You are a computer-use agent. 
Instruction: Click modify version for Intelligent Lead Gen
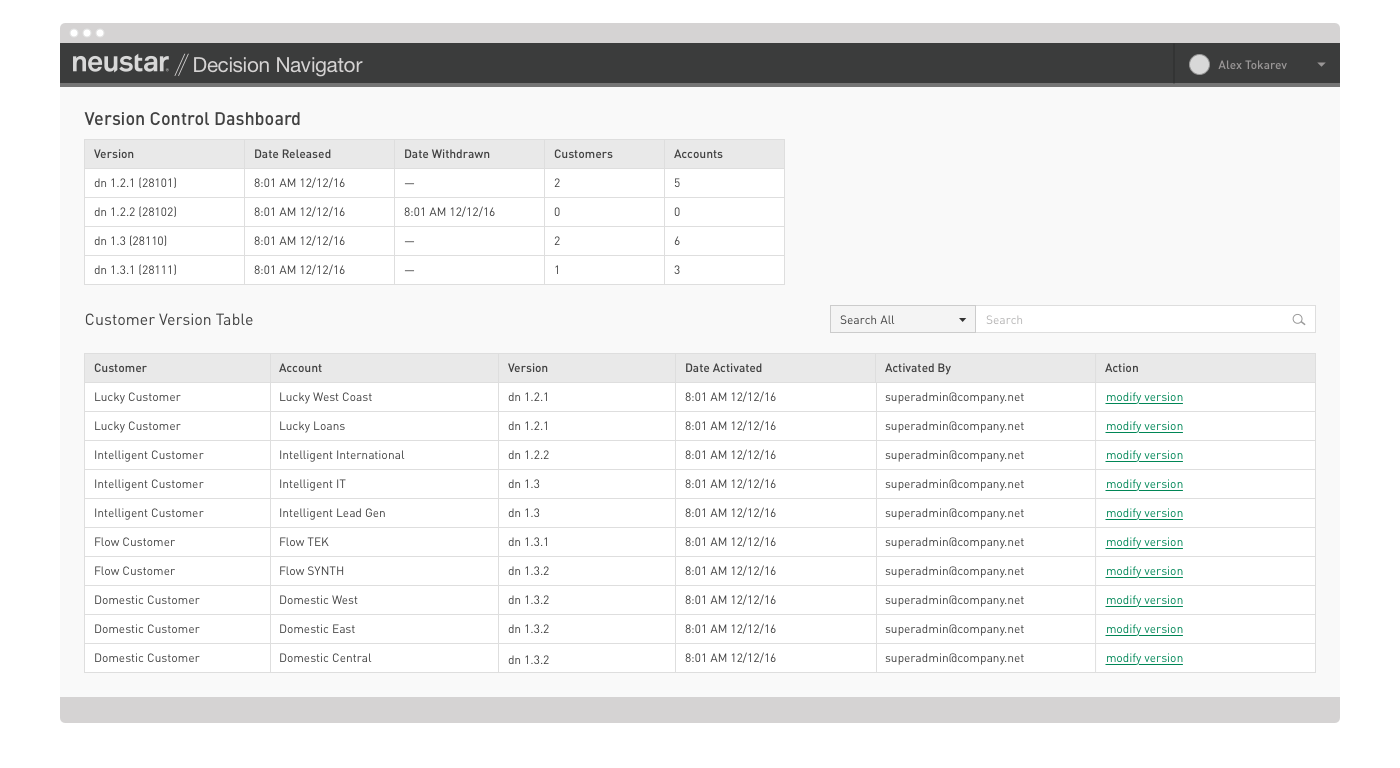[1144, 513]
